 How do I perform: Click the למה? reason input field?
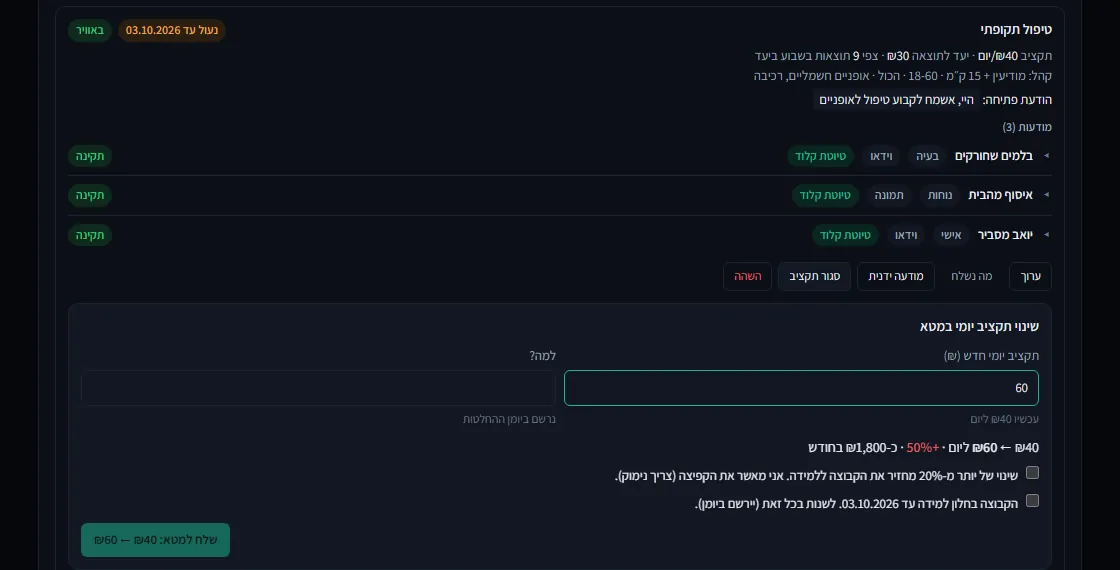(x=319, y=388)
